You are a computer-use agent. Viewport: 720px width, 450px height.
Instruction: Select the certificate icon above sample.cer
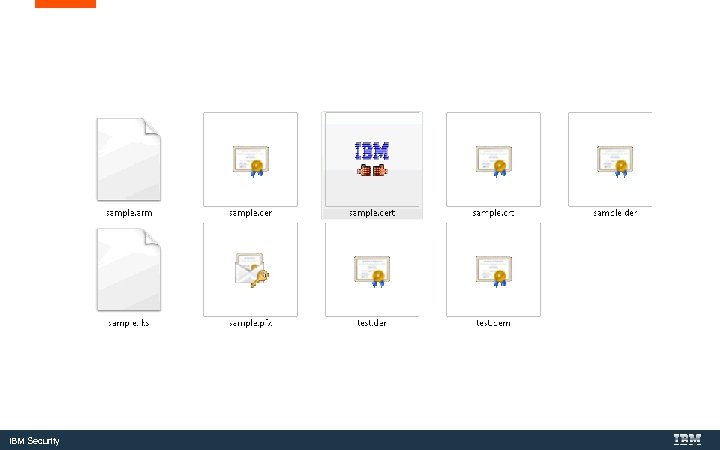[251, 161]
